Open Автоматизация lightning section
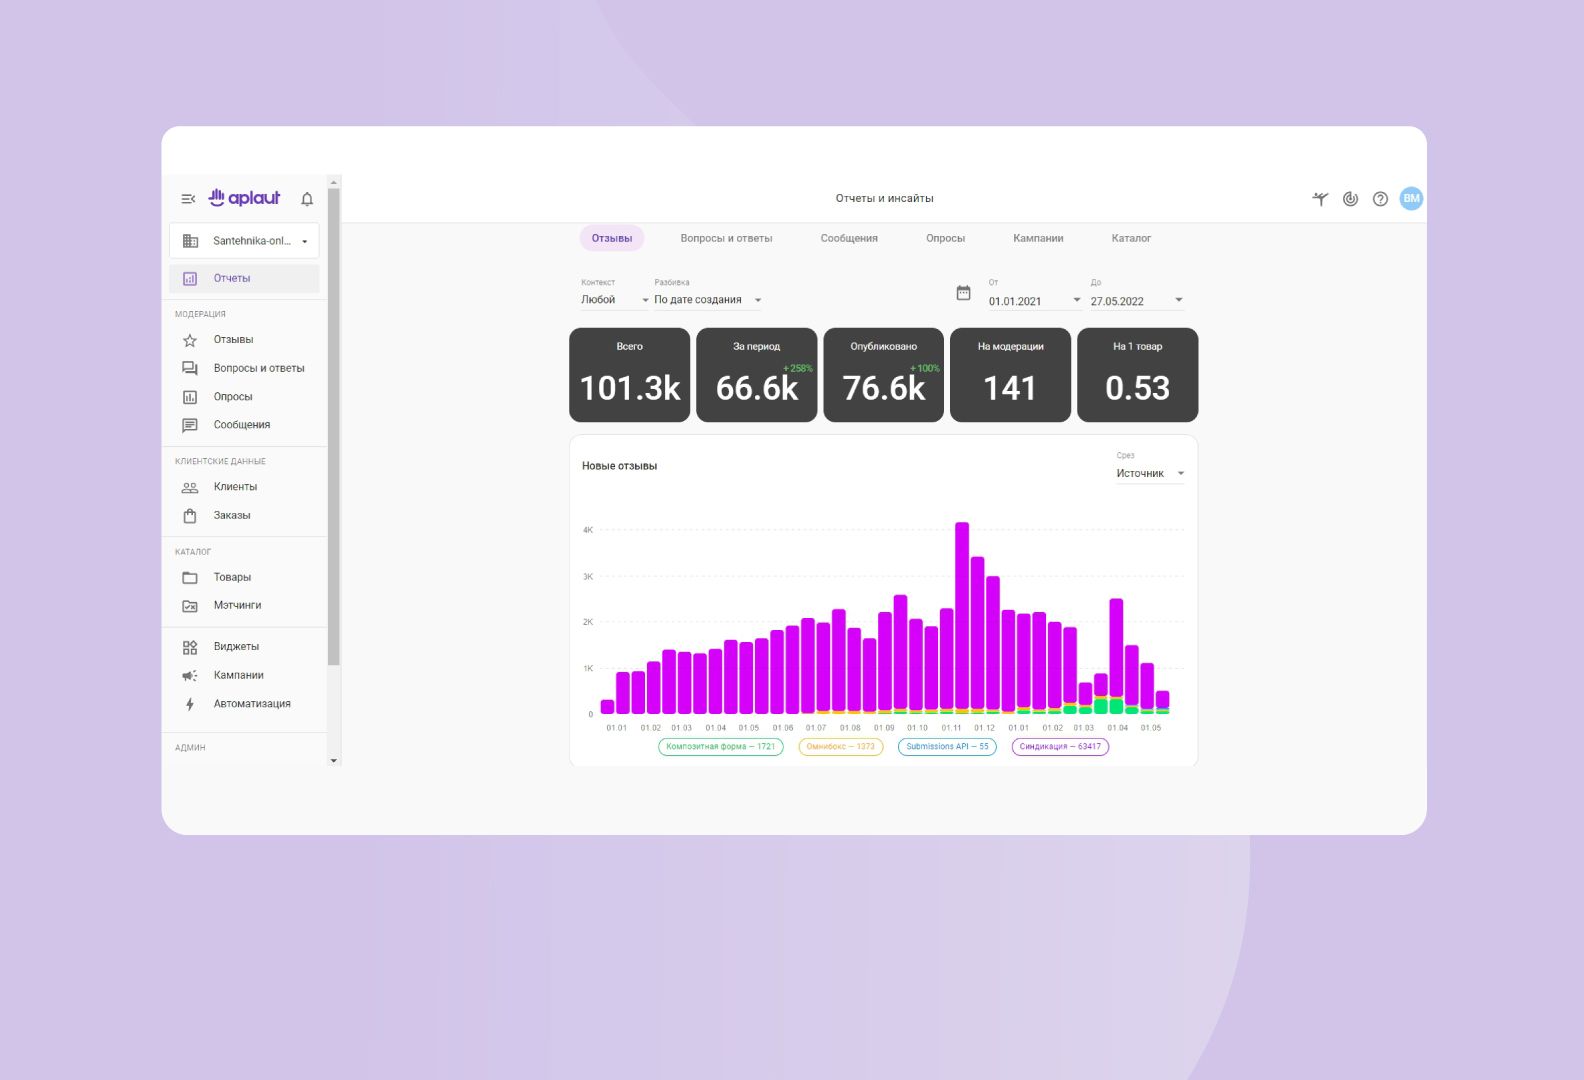 (251, 704)
